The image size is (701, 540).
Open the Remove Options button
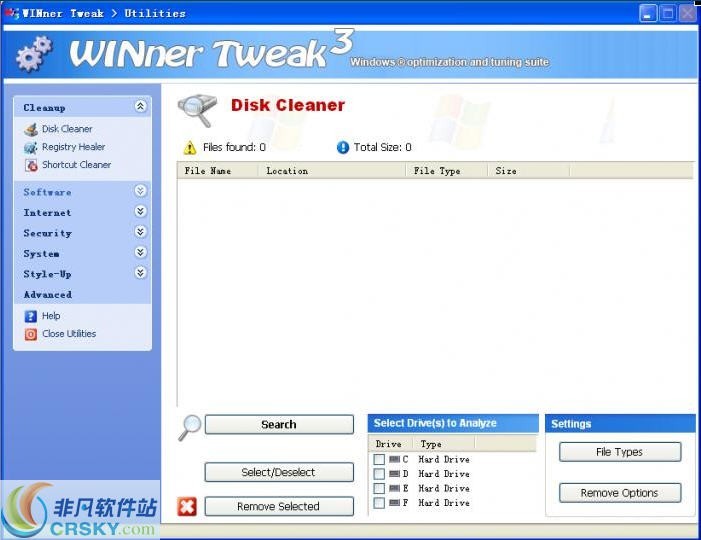point(620,493)
